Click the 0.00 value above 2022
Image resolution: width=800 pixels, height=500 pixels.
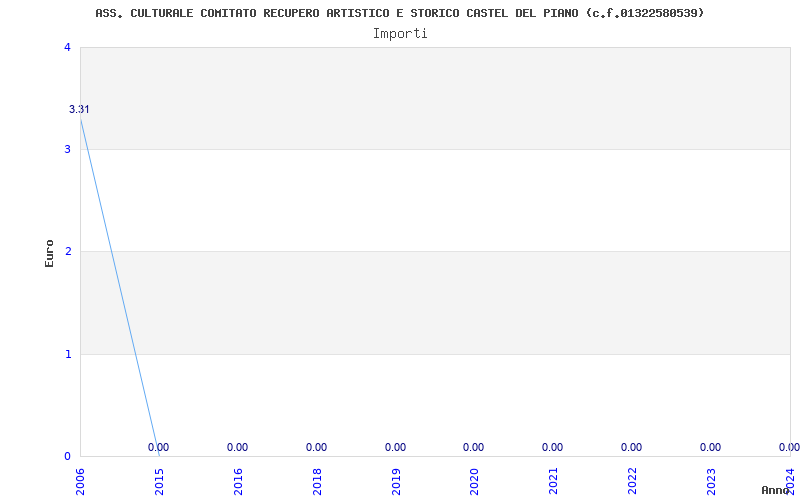point(632,447)
